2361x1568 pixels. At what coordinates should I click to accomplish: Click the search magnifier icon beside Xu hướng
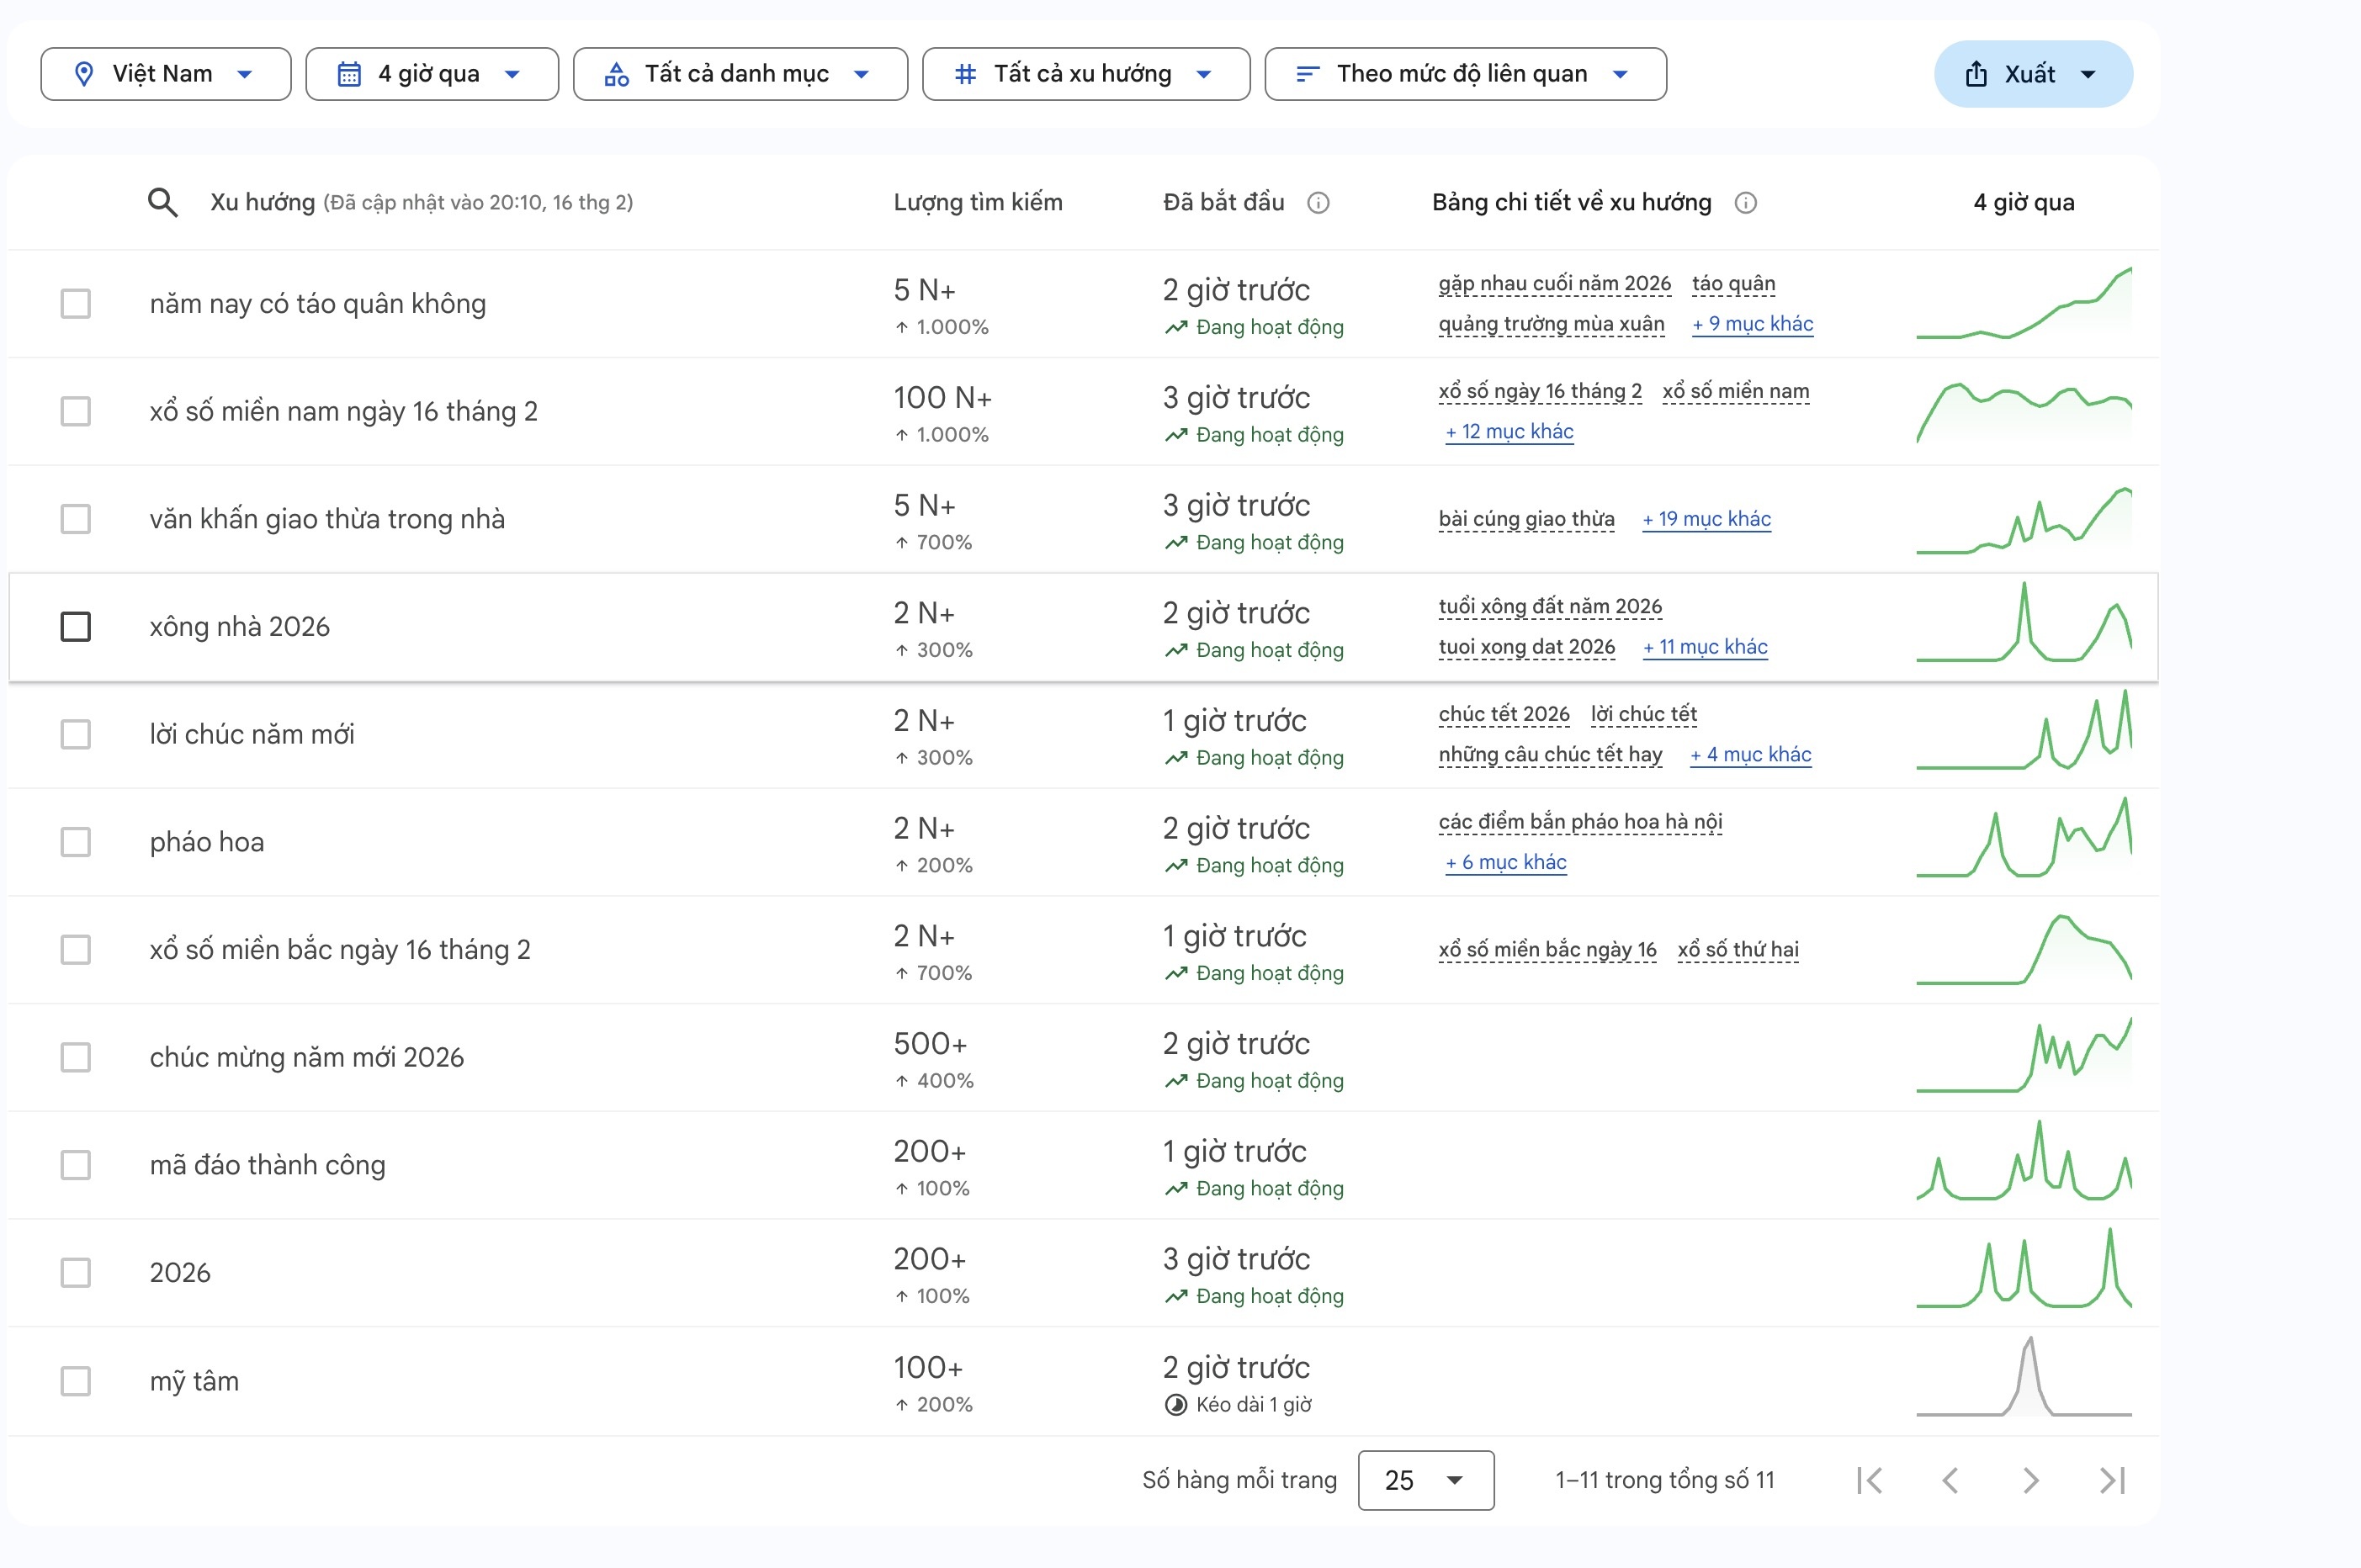pos(163,203)
